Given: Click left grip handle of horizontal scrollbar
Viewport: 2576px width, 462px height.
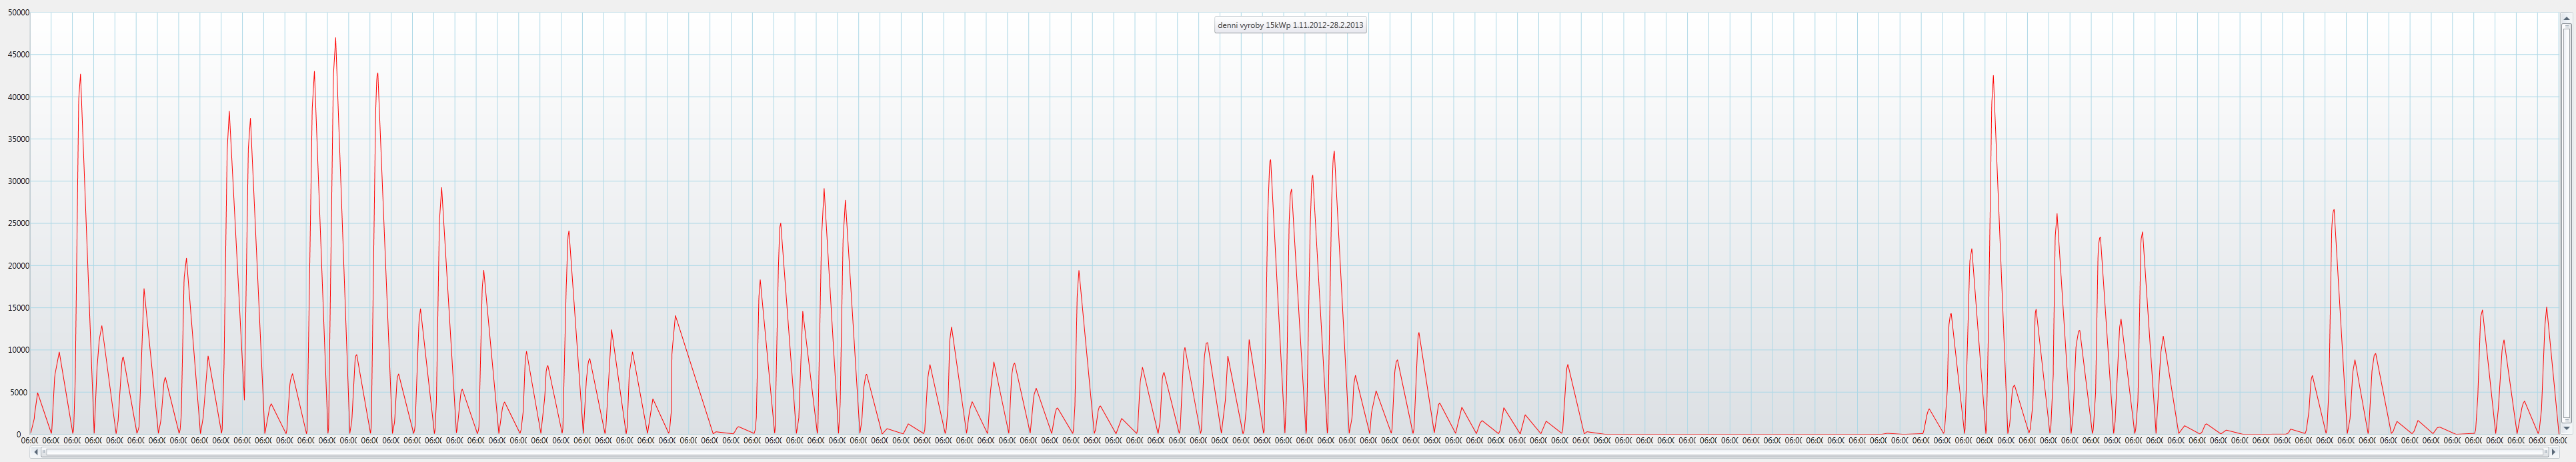Looking at the screenshot, I should click(x=44, y=452).
